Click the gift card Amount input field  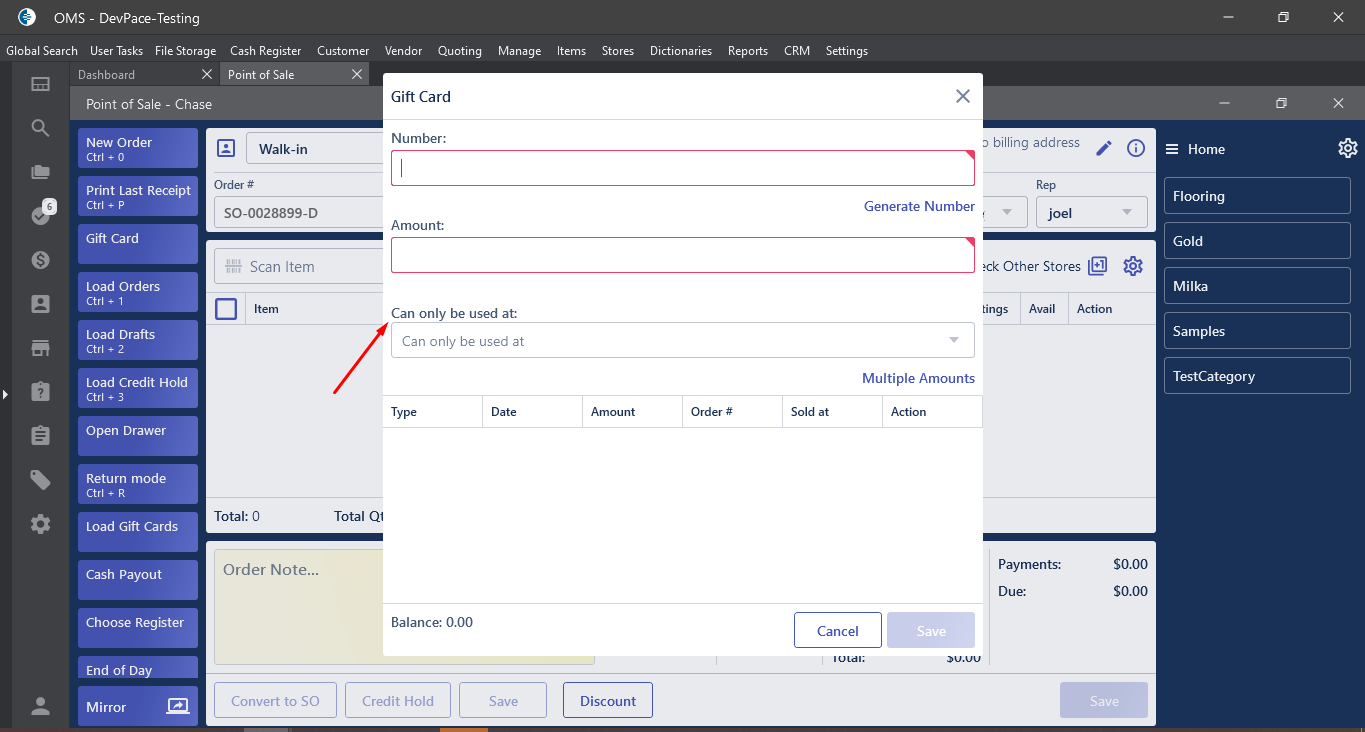tap(683, 255)
